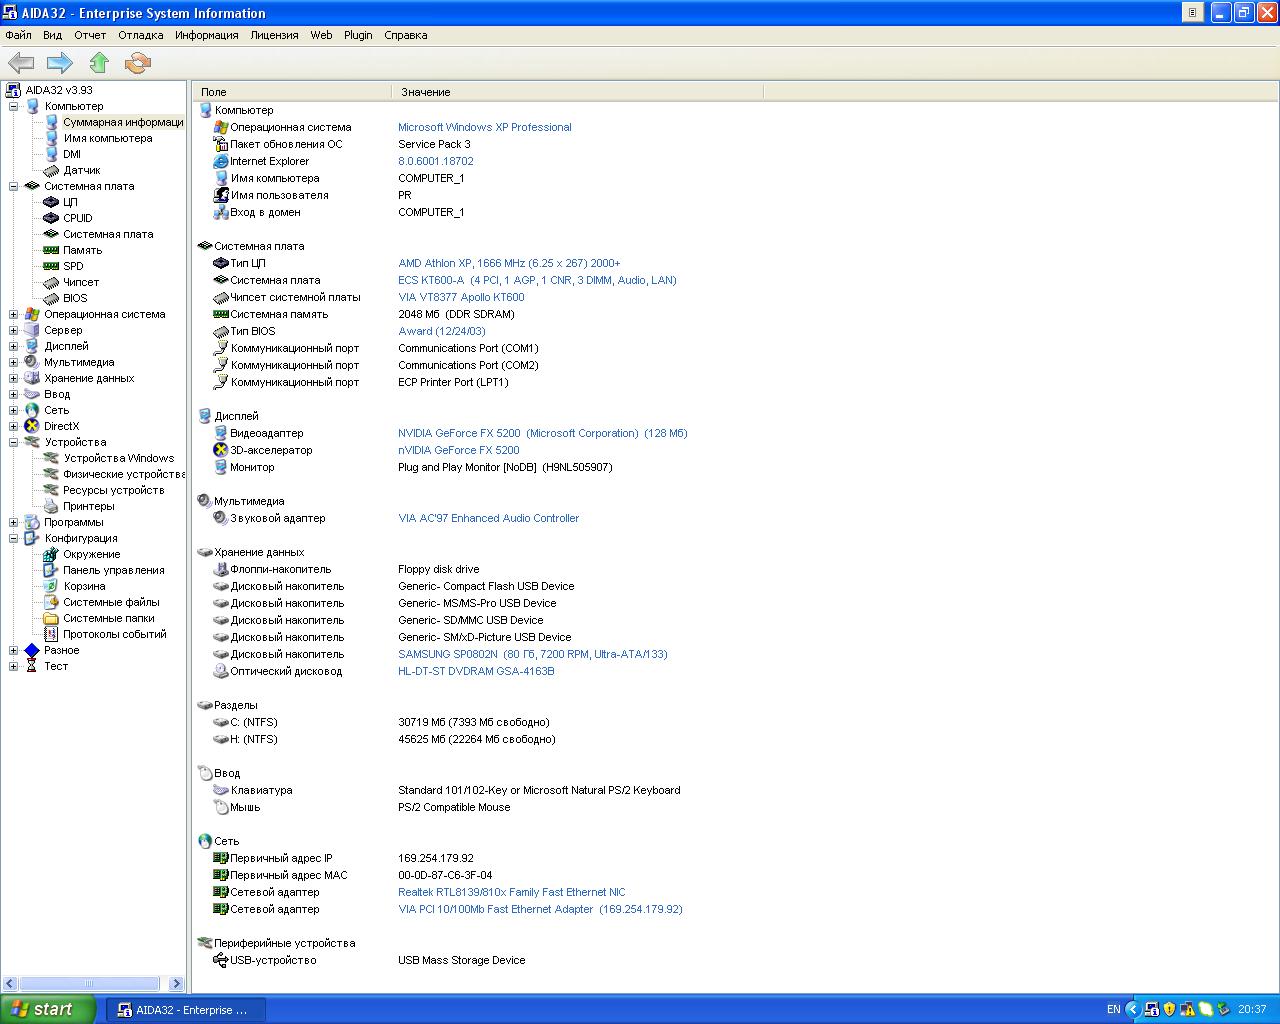
Task: Expand the Операционная система tree node
Action: (14, 314)
